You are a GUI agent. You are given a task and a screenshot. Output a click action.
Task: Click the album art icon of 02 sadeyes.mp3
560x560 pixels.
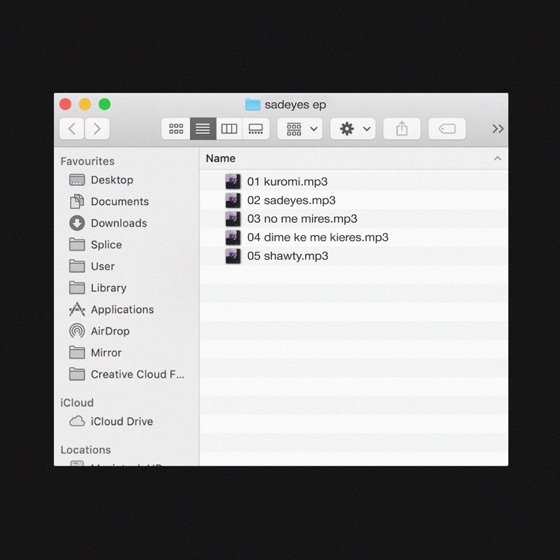coord(233,200)
